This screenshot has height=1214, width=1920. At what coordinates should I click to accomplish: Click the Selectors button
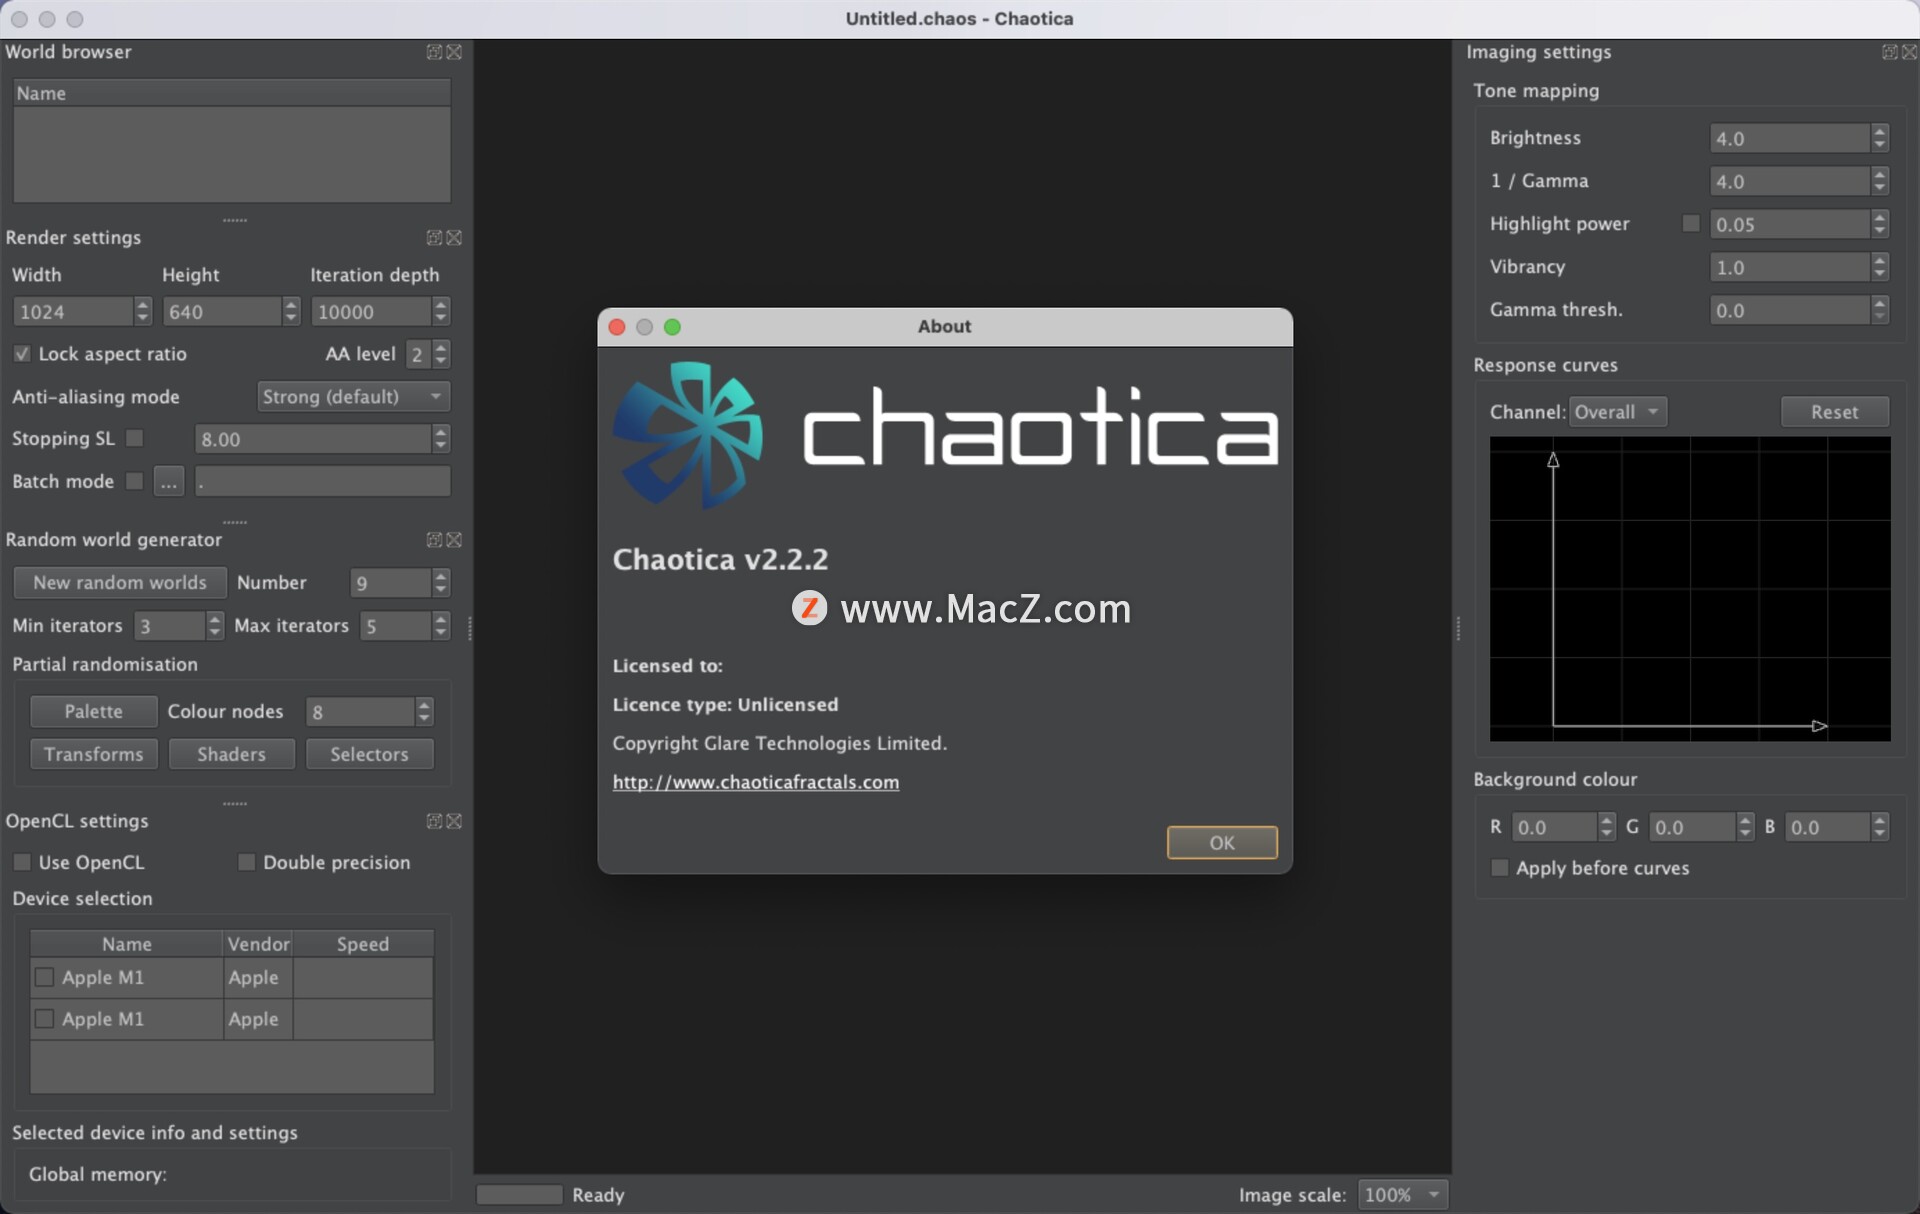pyautogui.click(x=369, y=754)
